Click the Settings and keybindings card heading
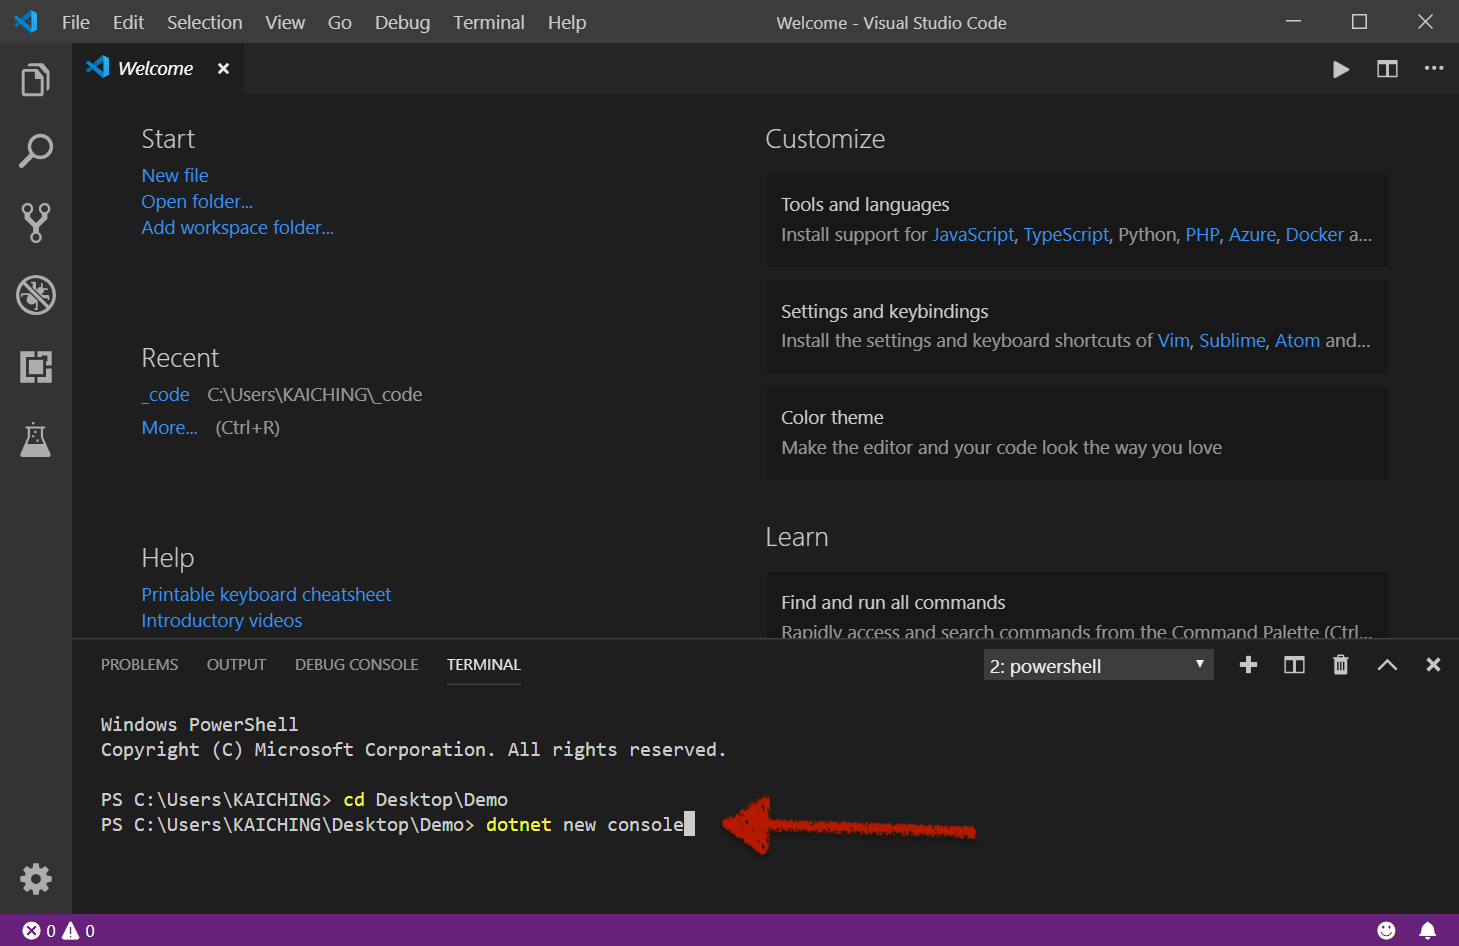 pyautogui.click(x=885, y=311)
